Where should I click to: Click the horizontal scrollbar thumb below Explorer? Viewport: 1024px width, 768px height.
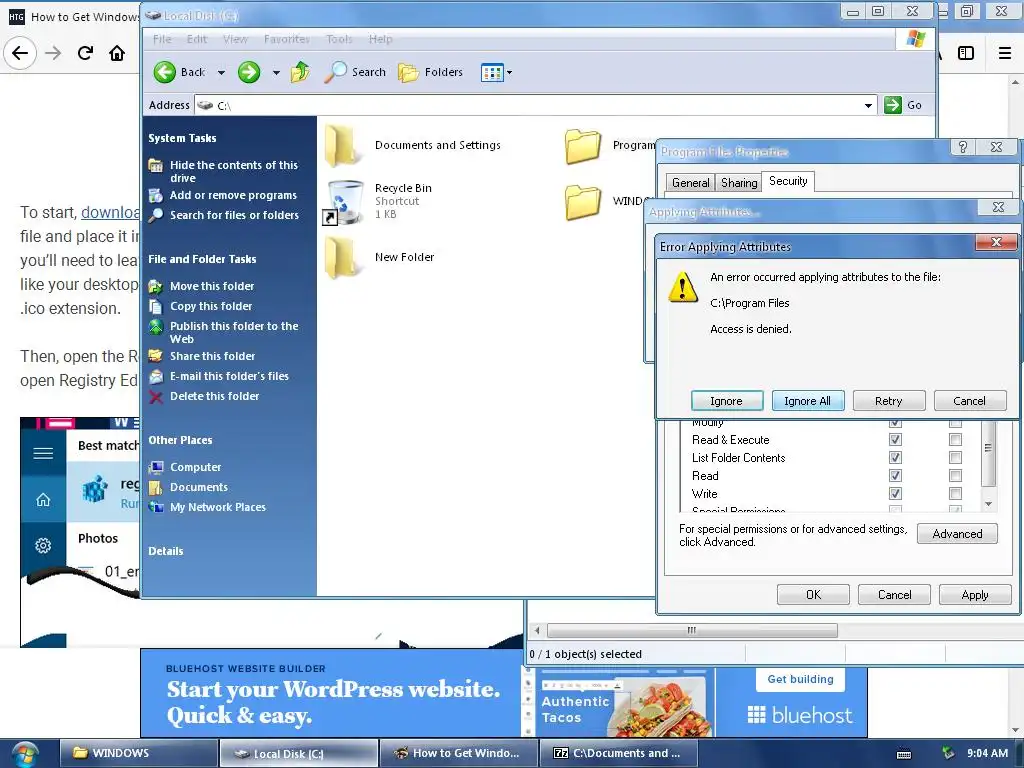pos(692,630)
